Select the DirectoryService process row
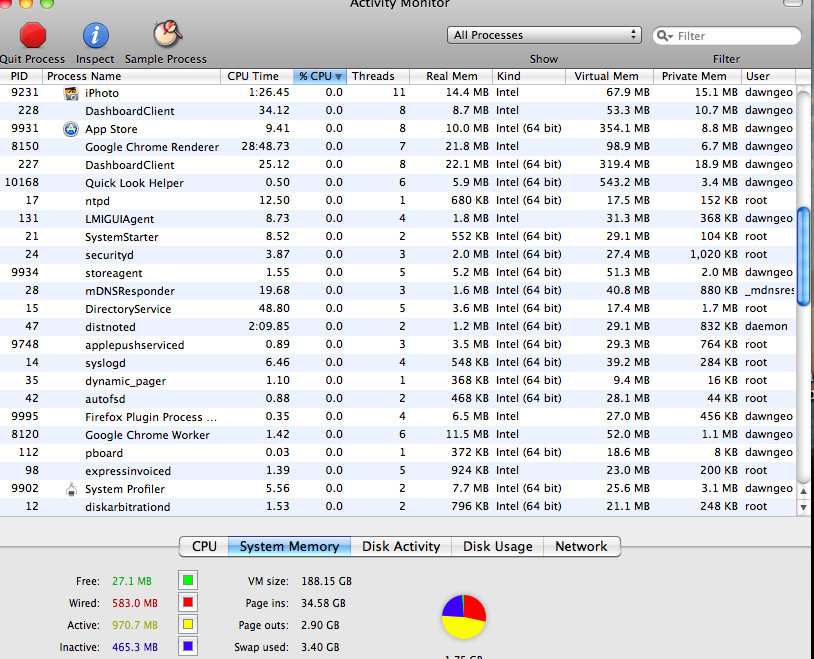 coord(398,309)
